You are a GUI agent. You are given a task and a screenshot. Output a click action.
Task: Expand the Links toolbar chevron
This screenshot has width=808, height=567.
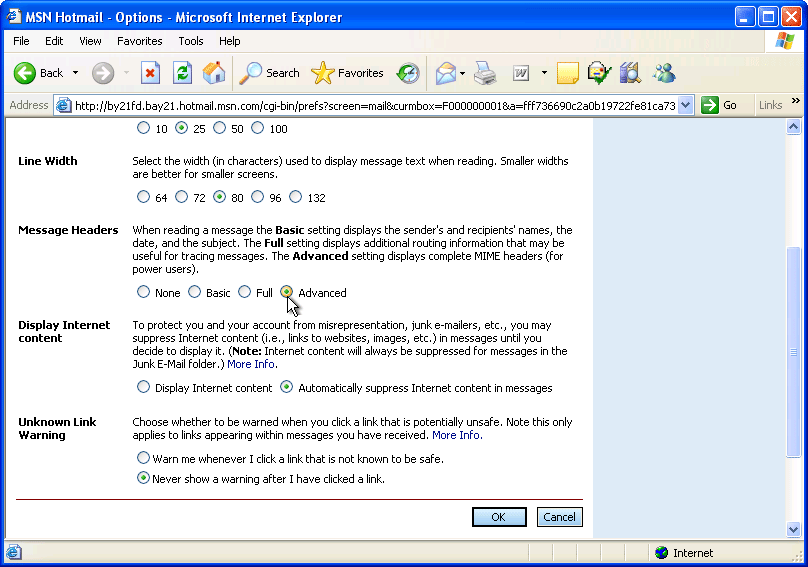click(x=796, y=102)
